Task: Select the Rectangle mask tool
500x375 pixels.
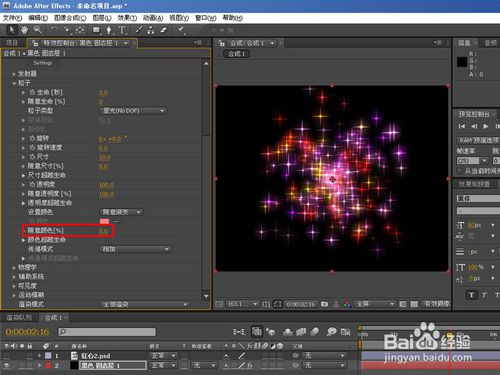Action: tap(96, 30)
